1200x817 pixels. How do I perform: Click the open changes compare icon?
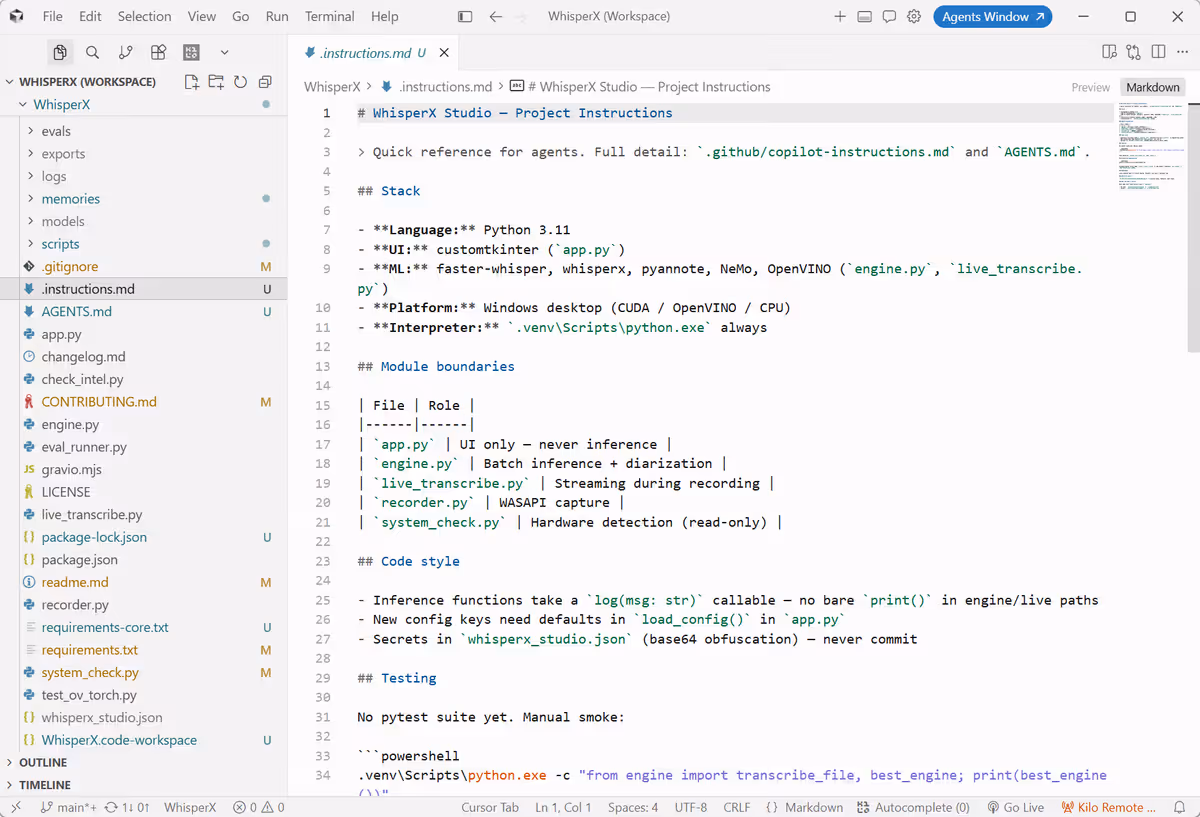[1133, 52]
